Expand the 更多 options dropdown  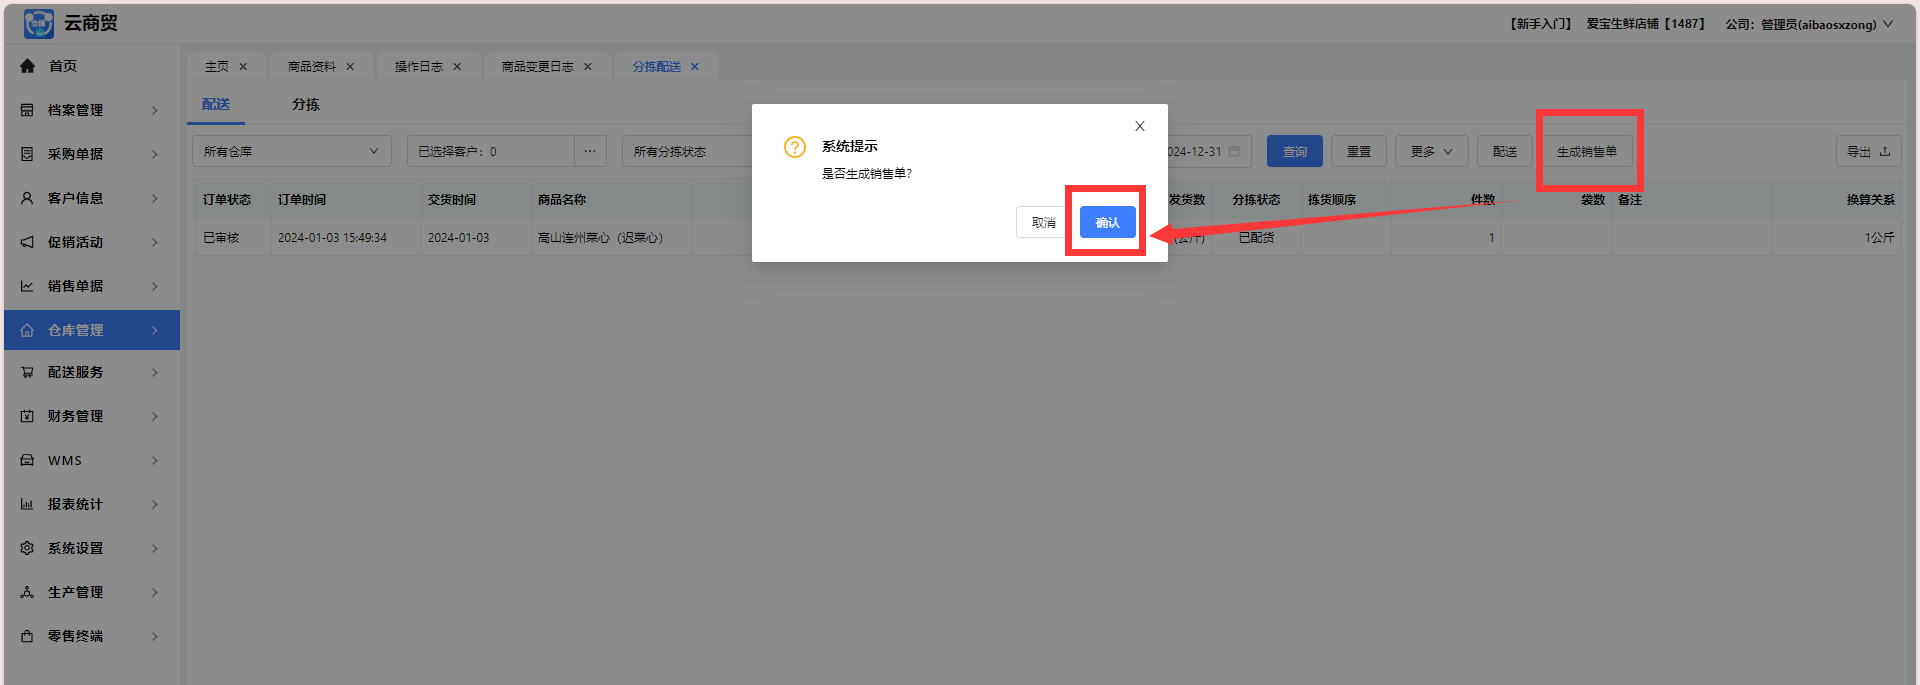tap(1431, 151)
